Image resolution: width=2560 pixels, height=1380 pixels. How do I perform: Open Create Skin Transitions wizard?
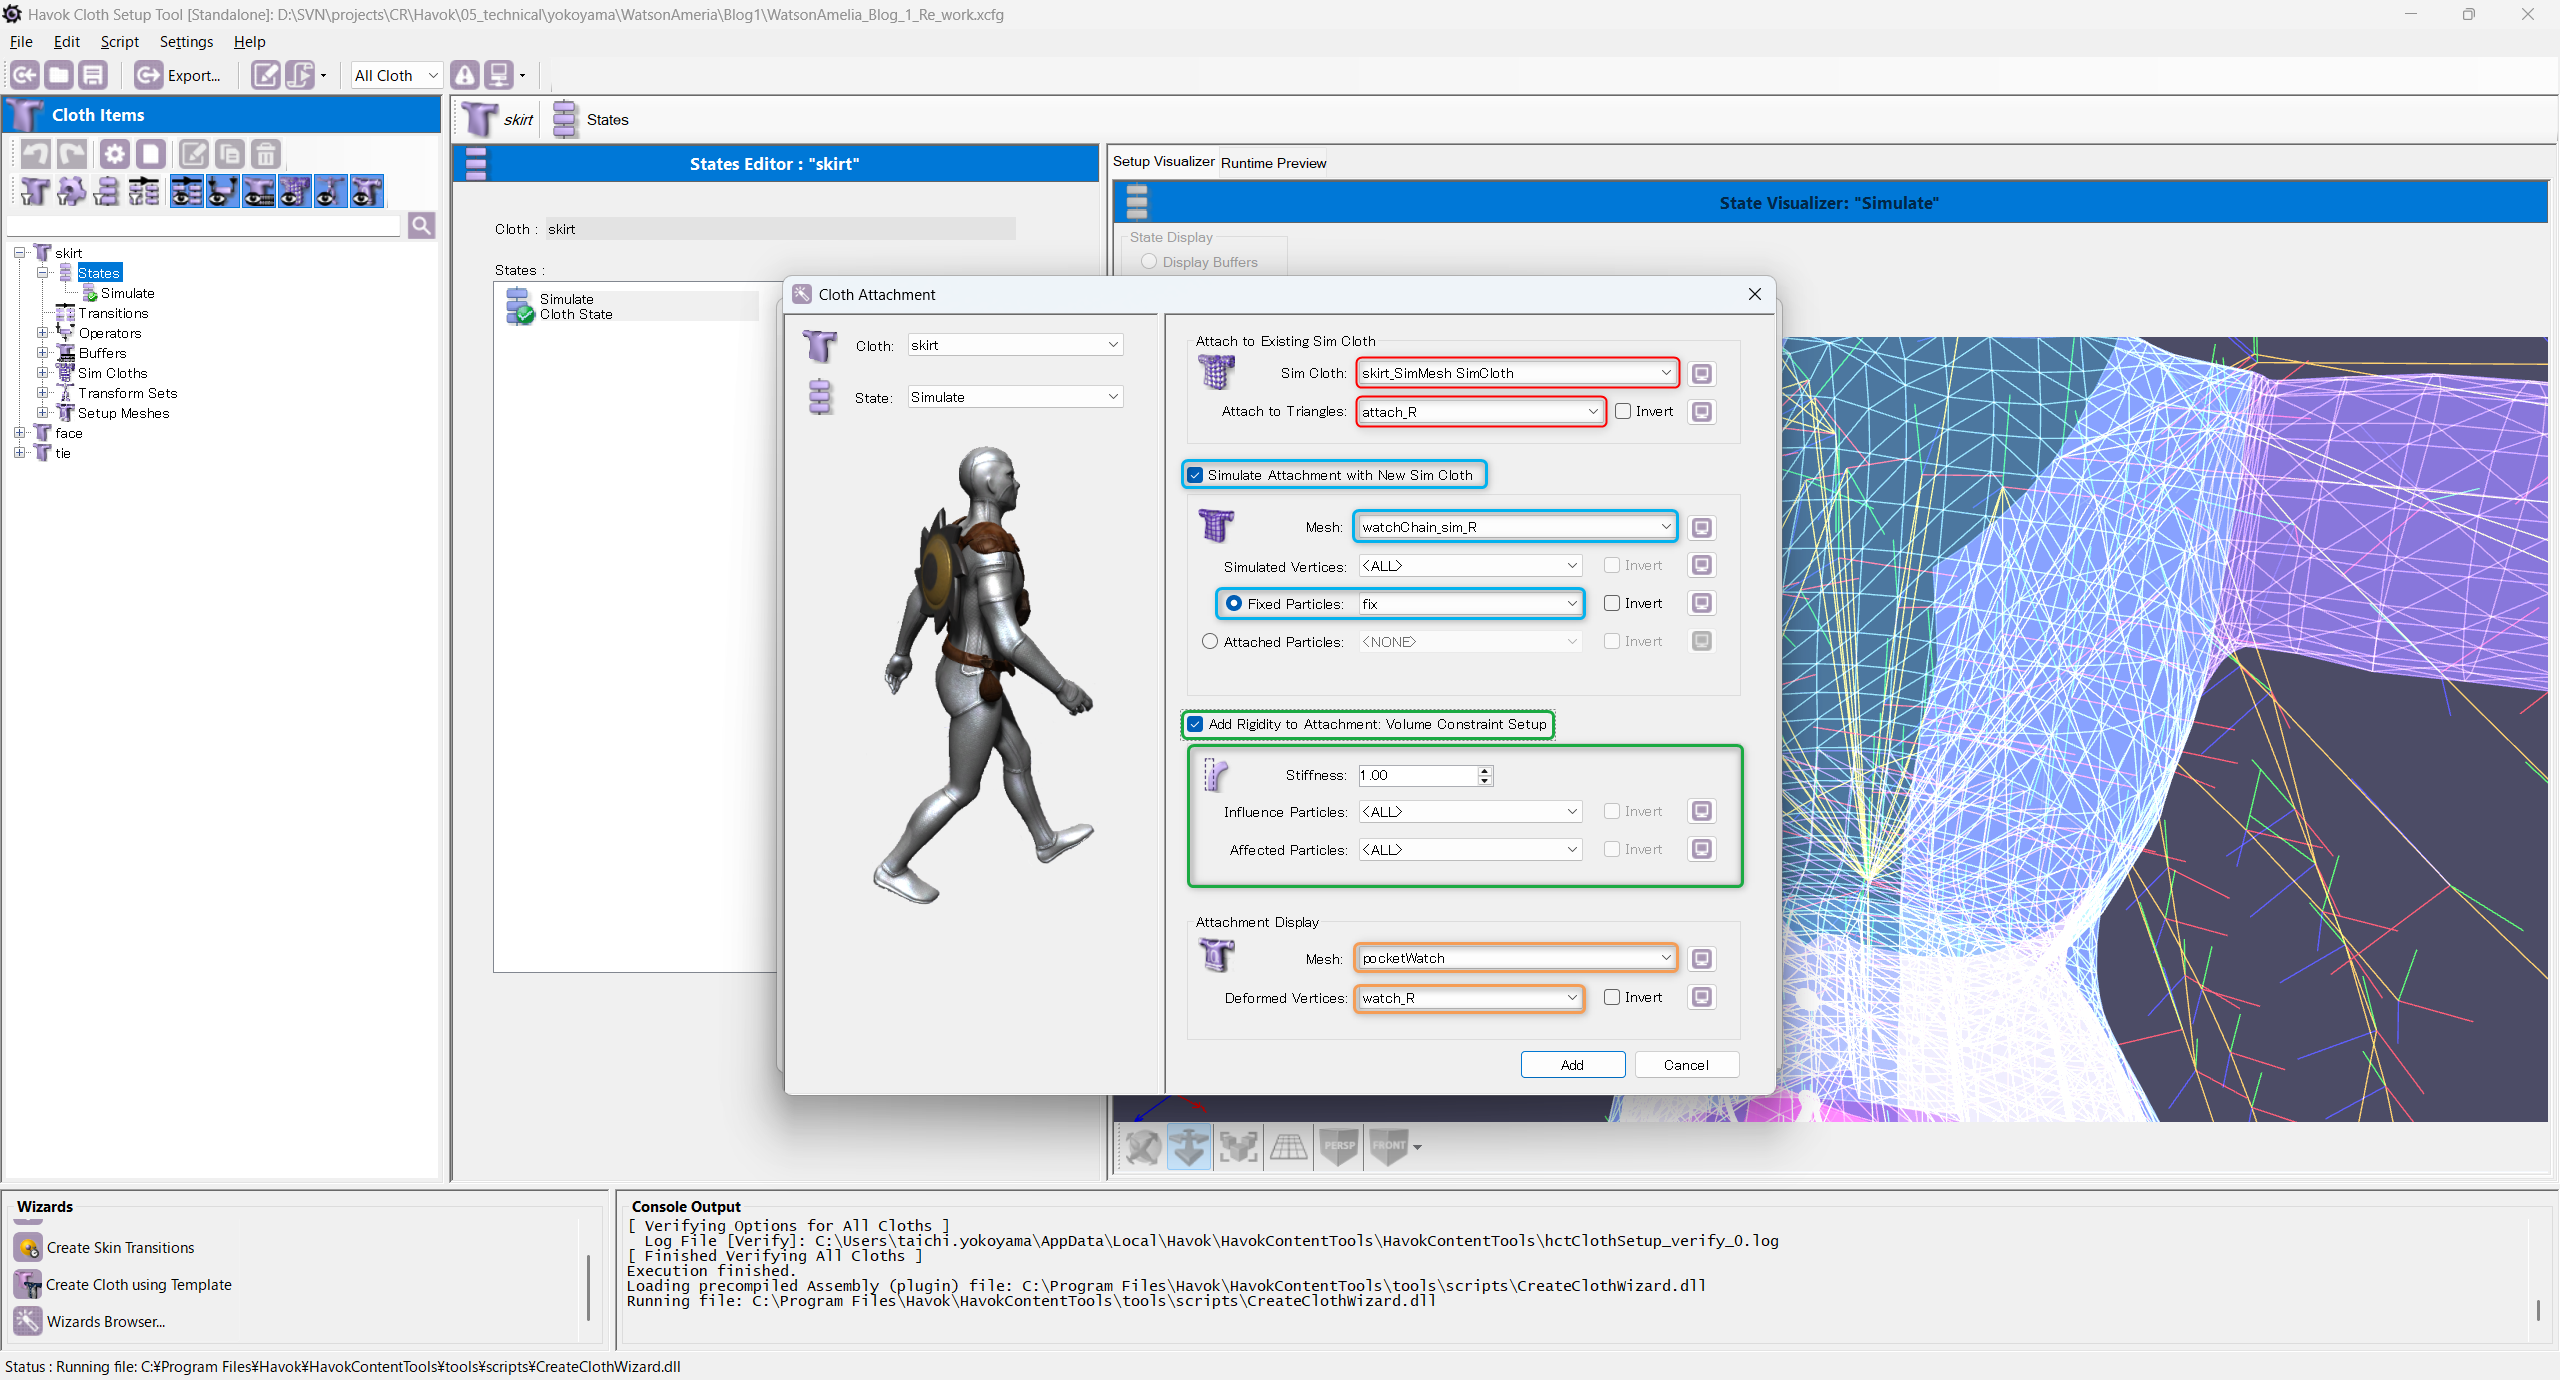tap(105, 1247)
